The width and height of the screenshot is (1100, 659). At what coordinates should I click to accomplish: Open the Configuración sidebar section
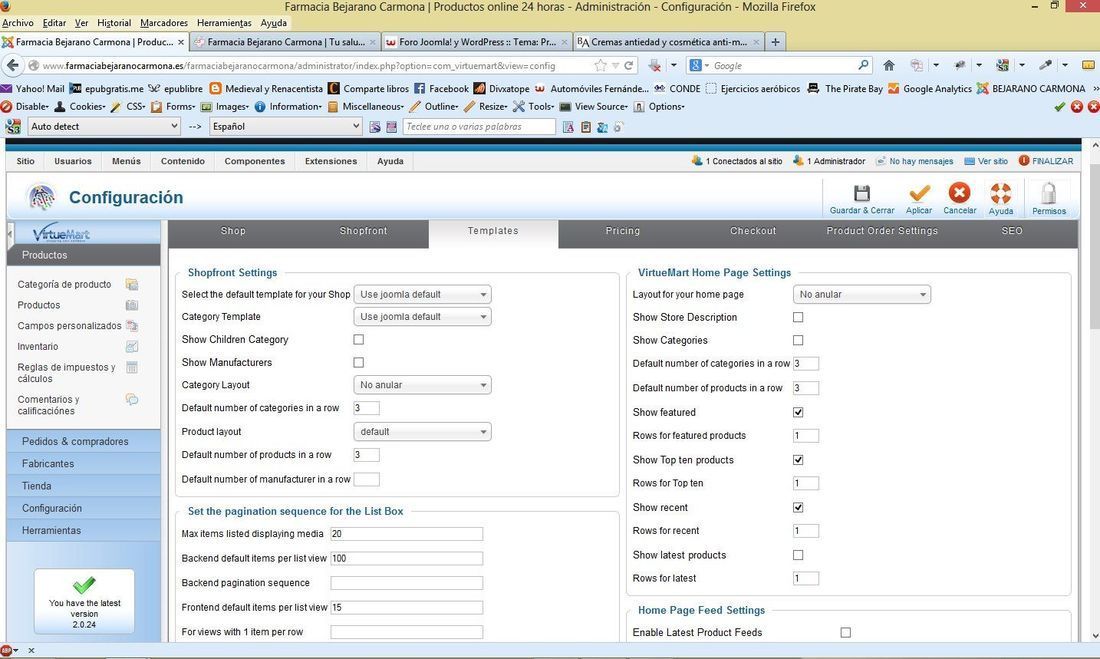83,508
